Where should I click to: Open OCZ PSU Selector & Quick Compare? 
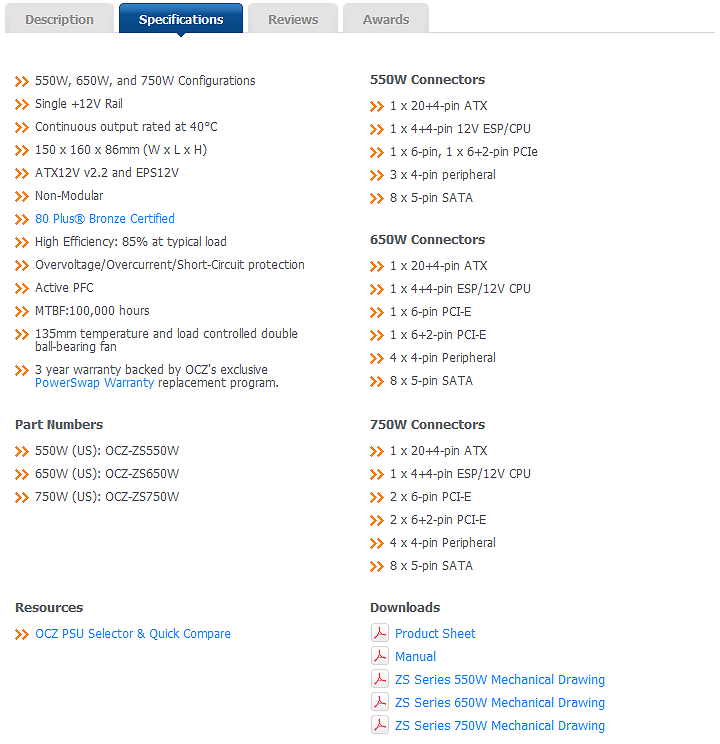[x=133, y=634]
